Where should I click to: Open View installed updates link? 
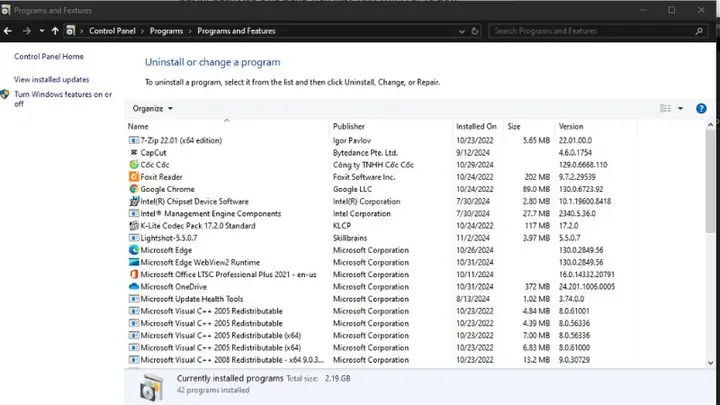pyautogui.click(x=51, y=79)
